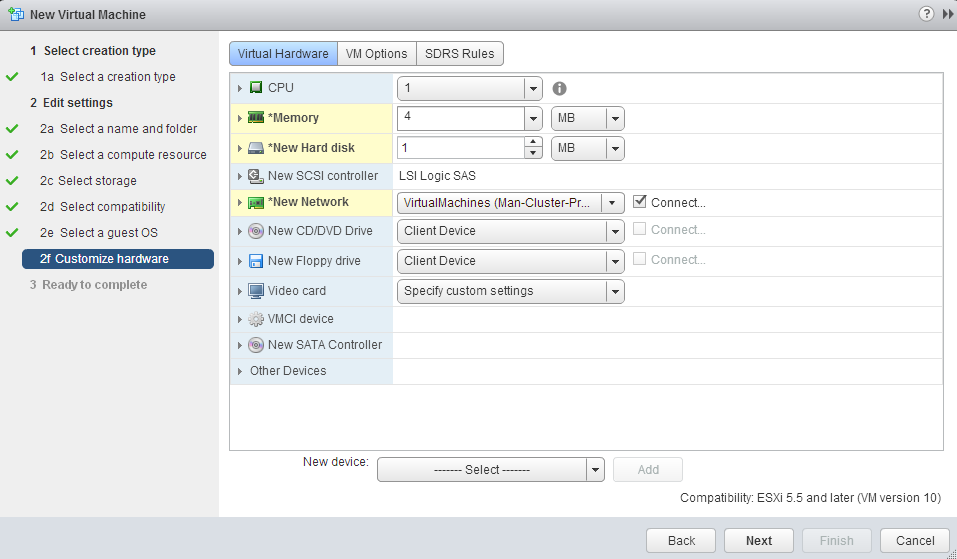Image resolution: width=957 pixels, height=559 pixels.
Task: Click the New Virtual Machine title icon
Action: point(16,14)
